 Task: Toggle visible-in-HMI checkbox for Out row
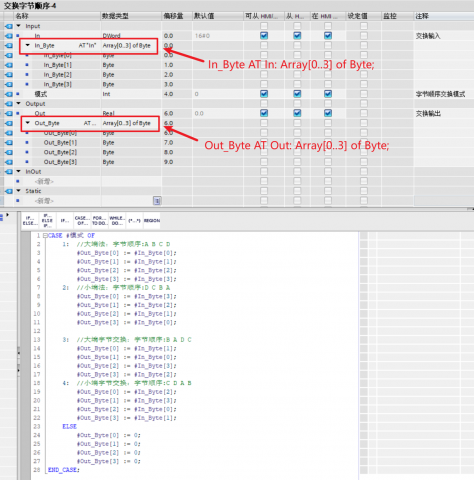(328, 113)
